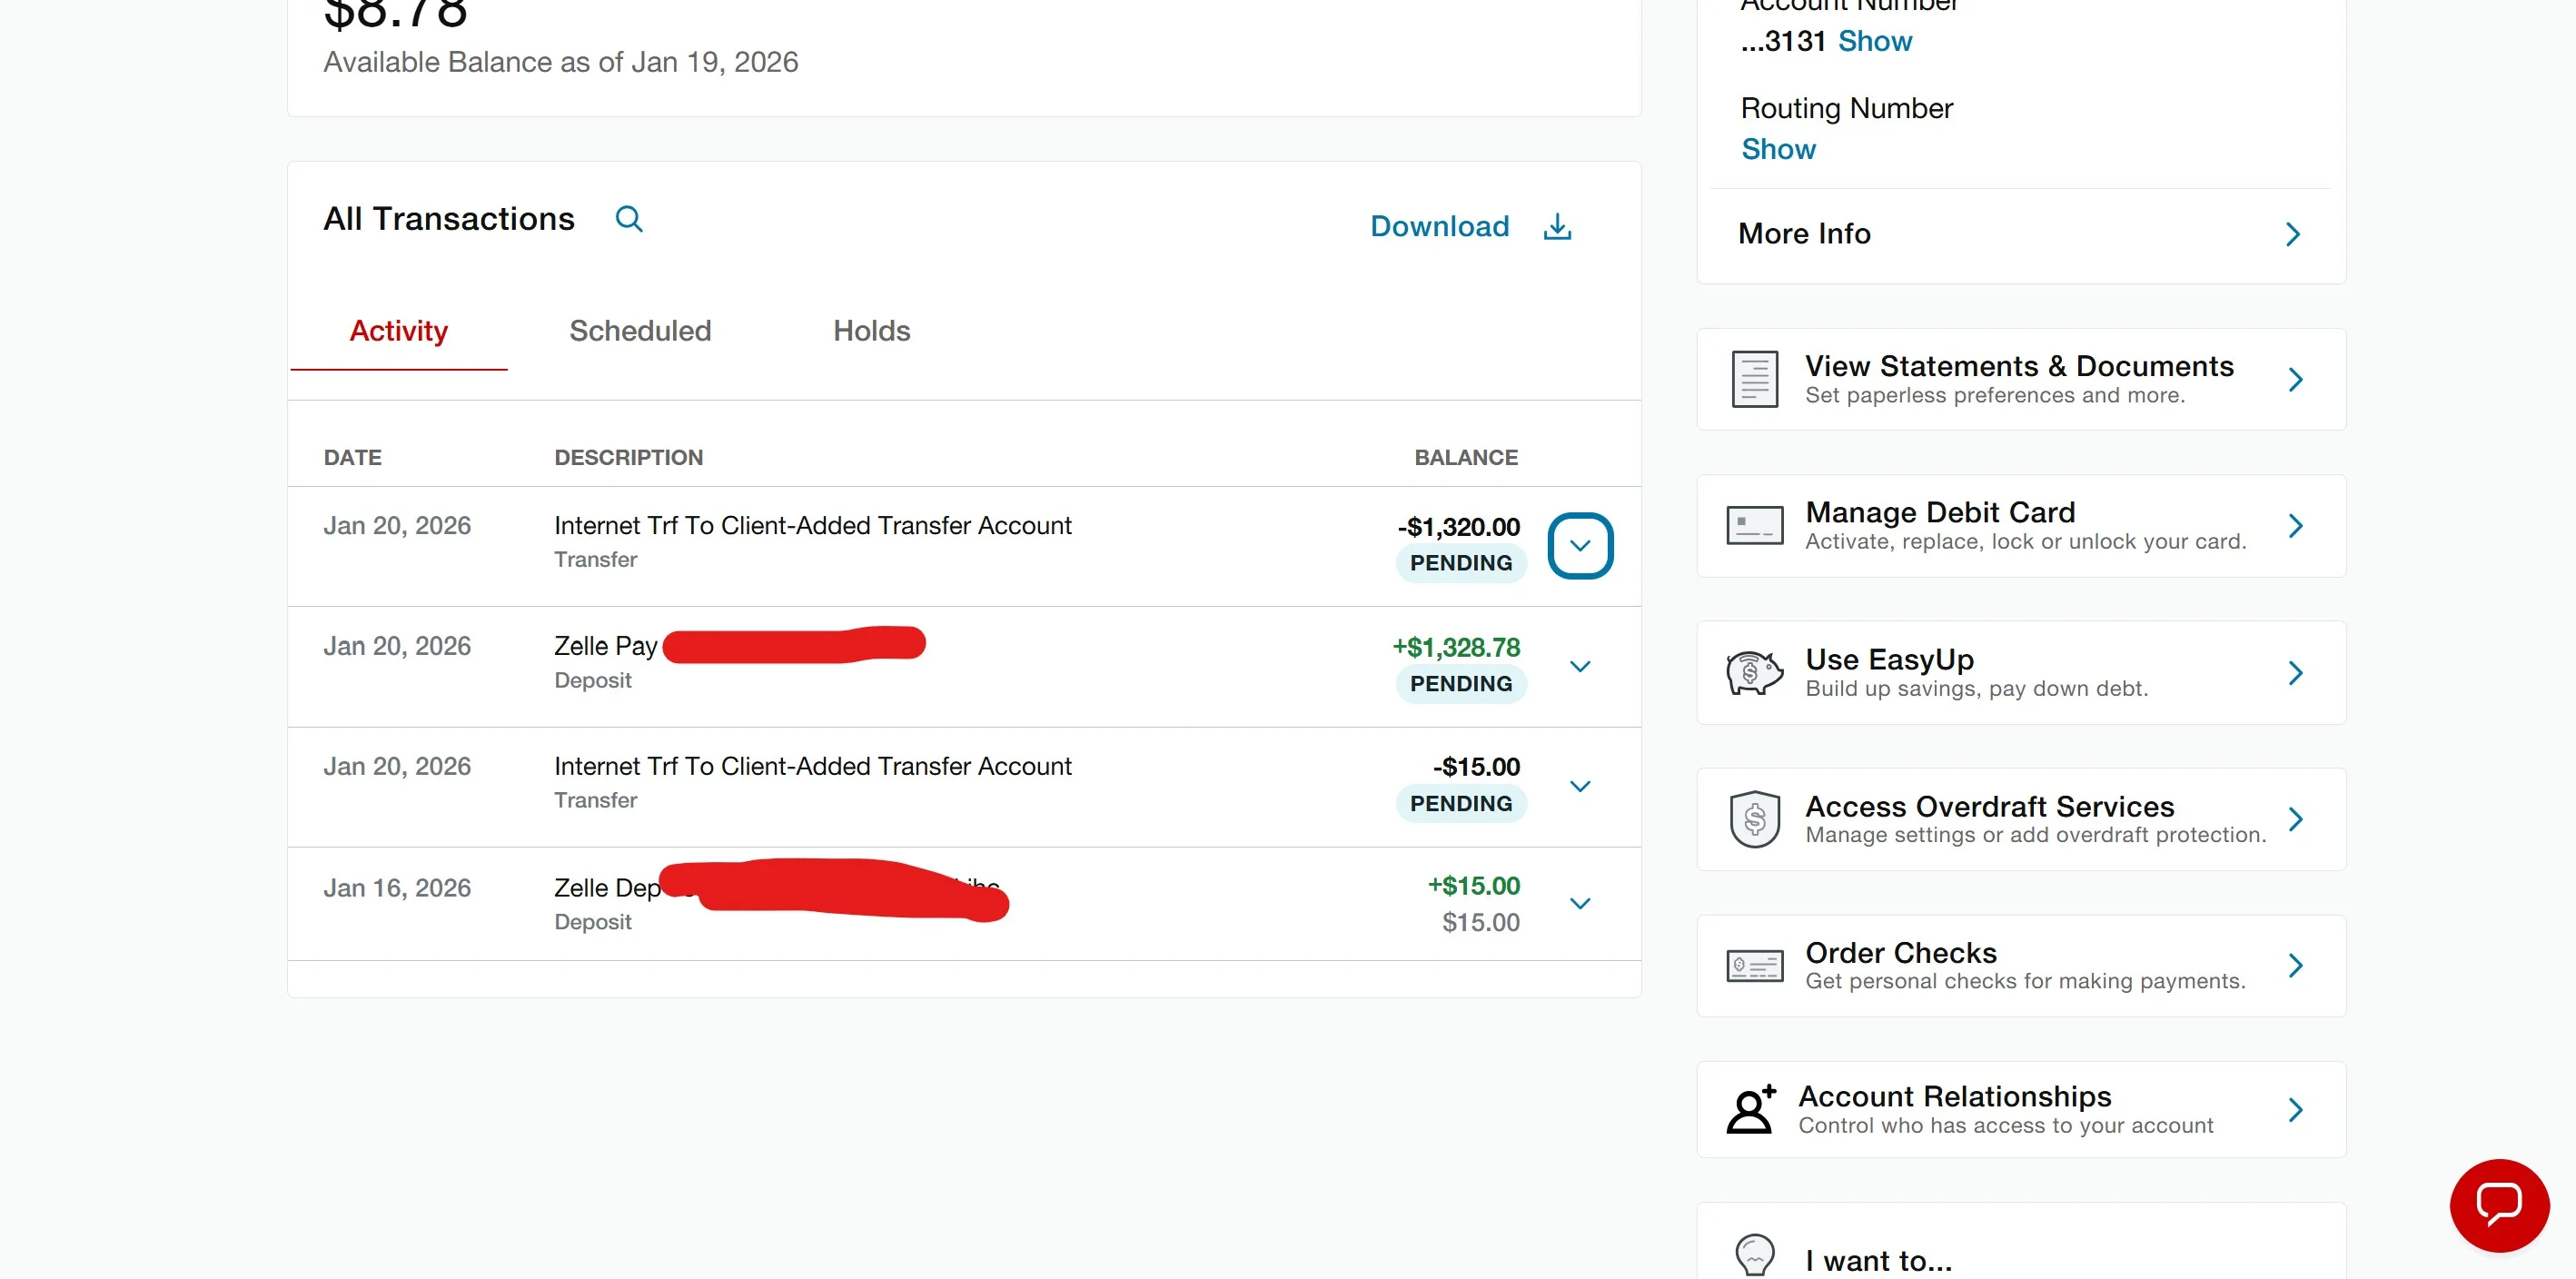Screen dimensions: 2576x1279
Task: Switch to the Scheduled tab
Action: (x=640, y=331)
